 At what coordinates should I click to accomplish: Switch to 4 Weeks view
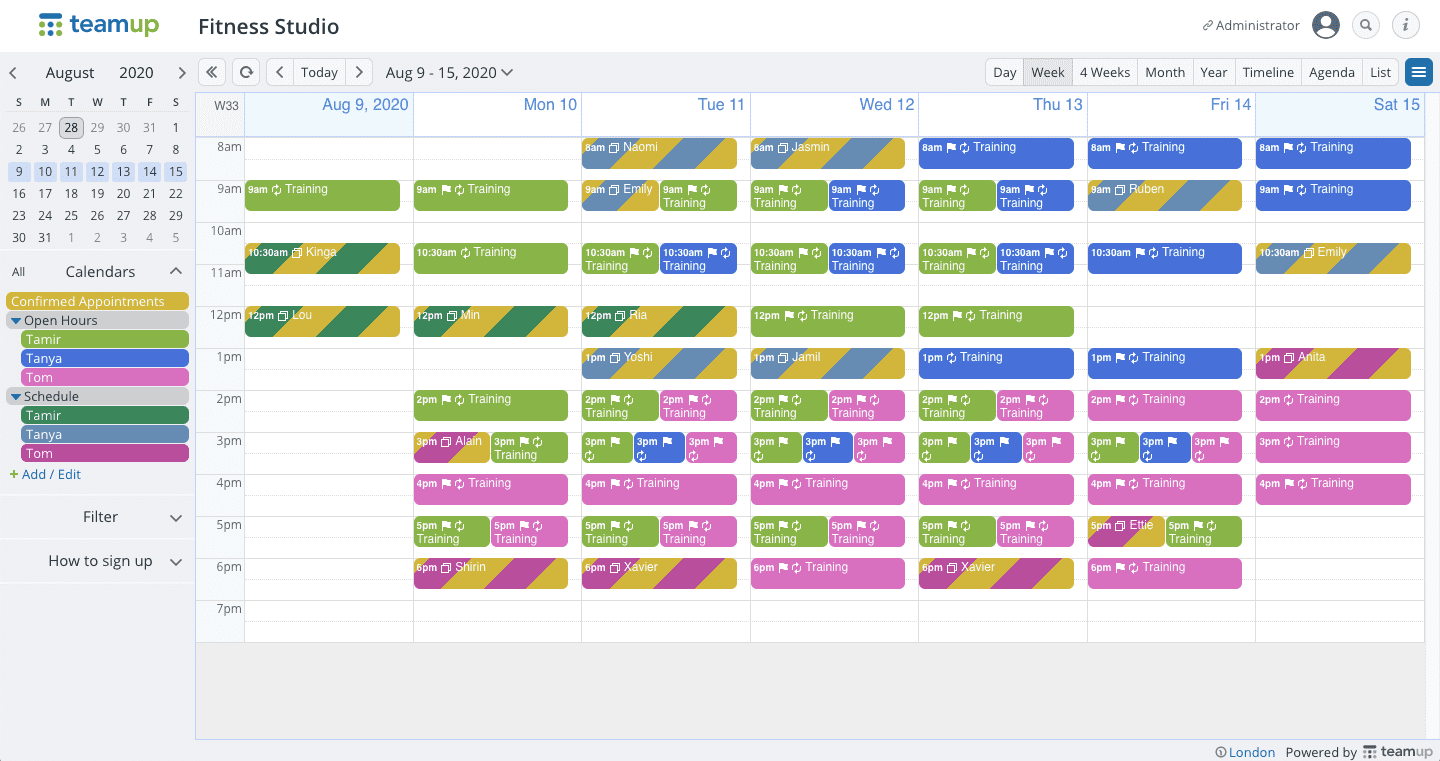[x=1105, y=72]
